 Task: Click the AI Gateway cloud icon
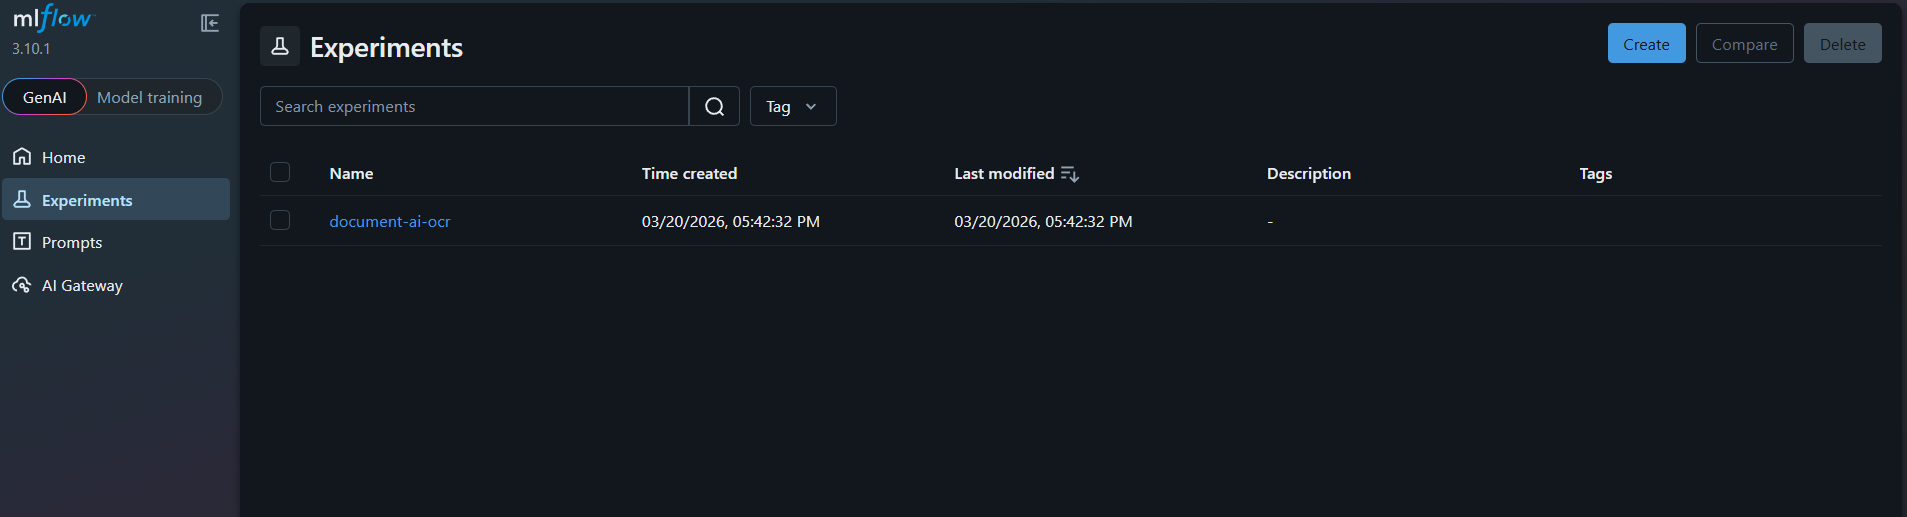click(x=22, y=285)
